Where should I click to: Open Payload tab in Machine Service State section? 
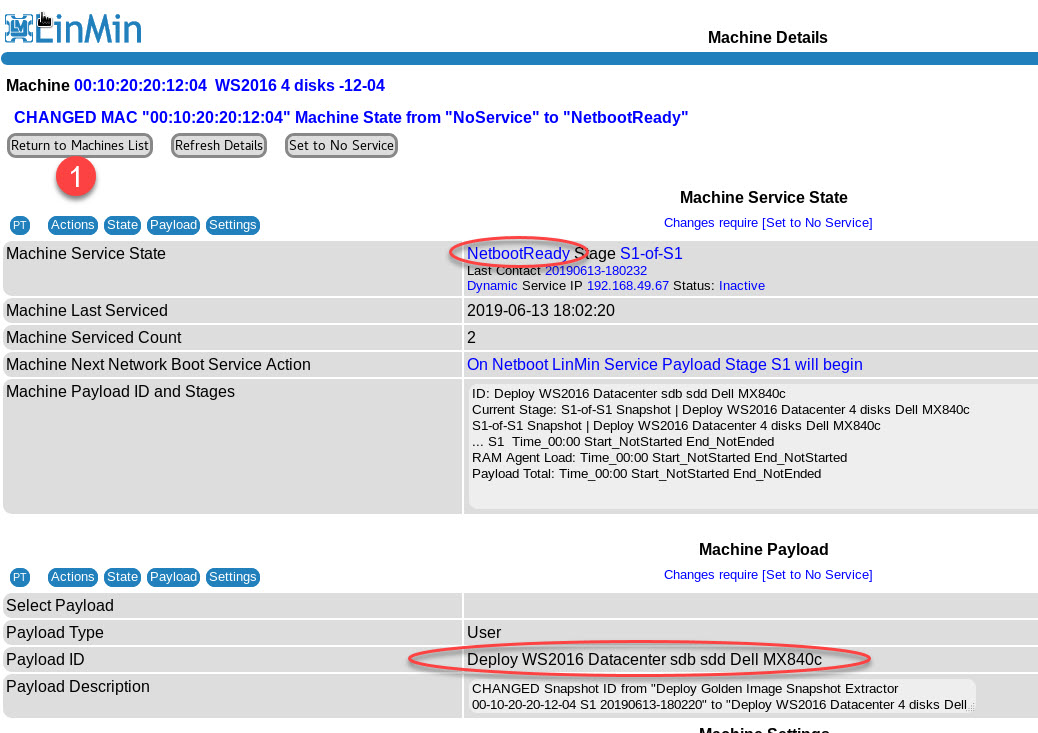coord(174,225)
